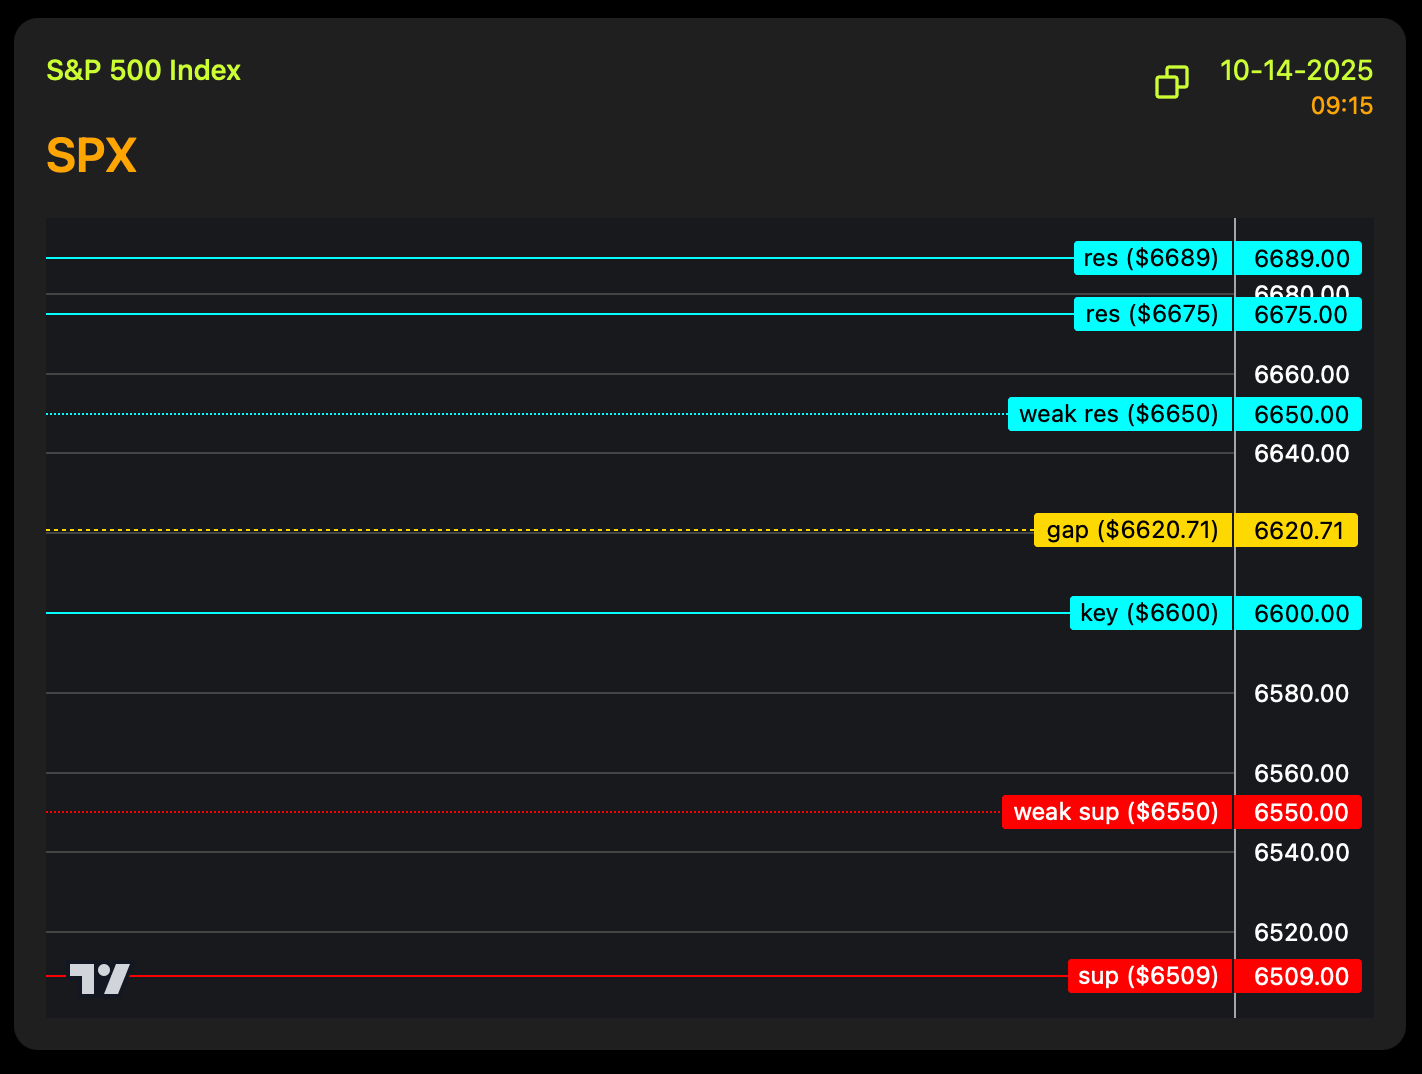Click the 10-14-2025 date label
Image resolution: width=1422 pixels, height=1074 pixels.
(x=1296, y=71)
